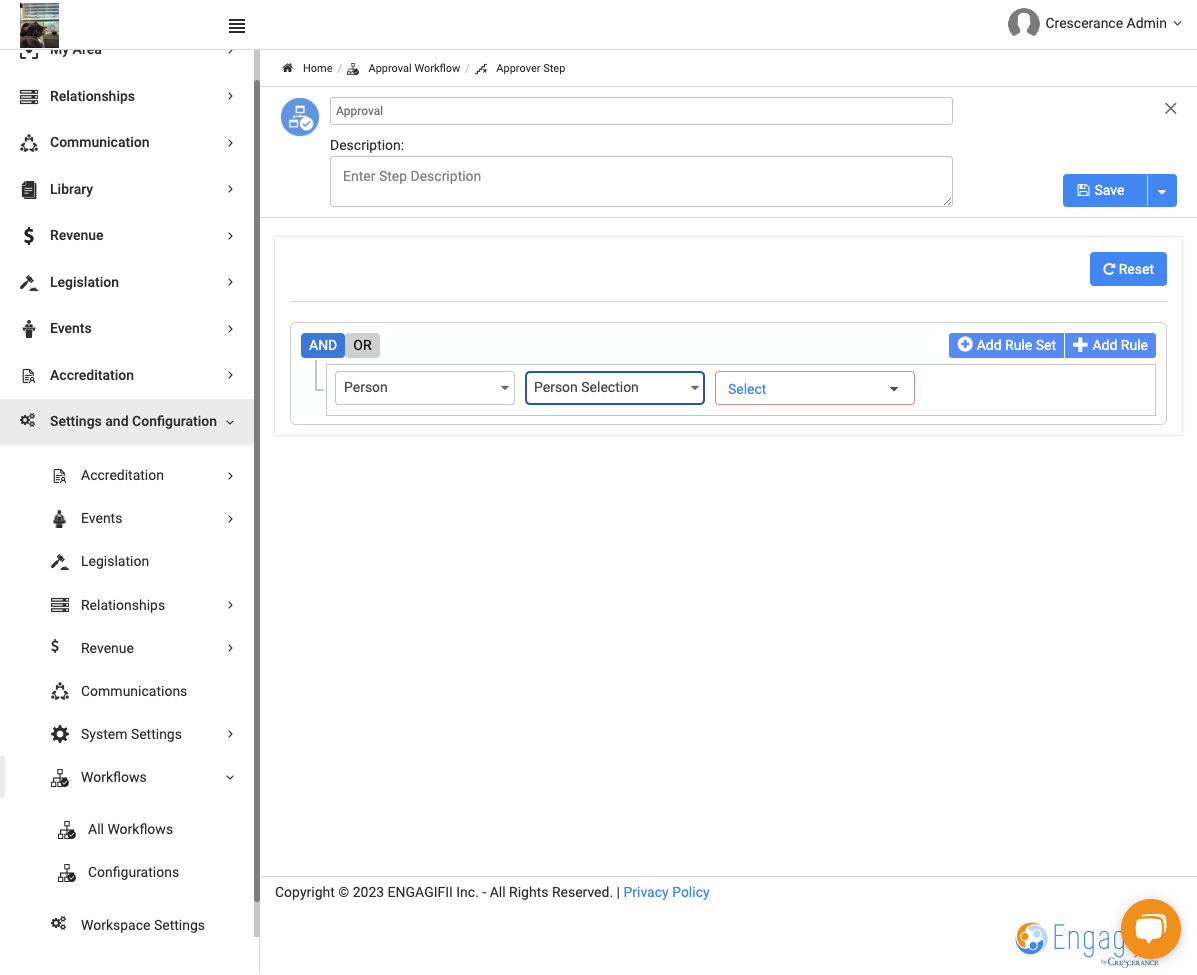
Task: Open the Save button dropdown arrow
Action: tap(1162, 191)
